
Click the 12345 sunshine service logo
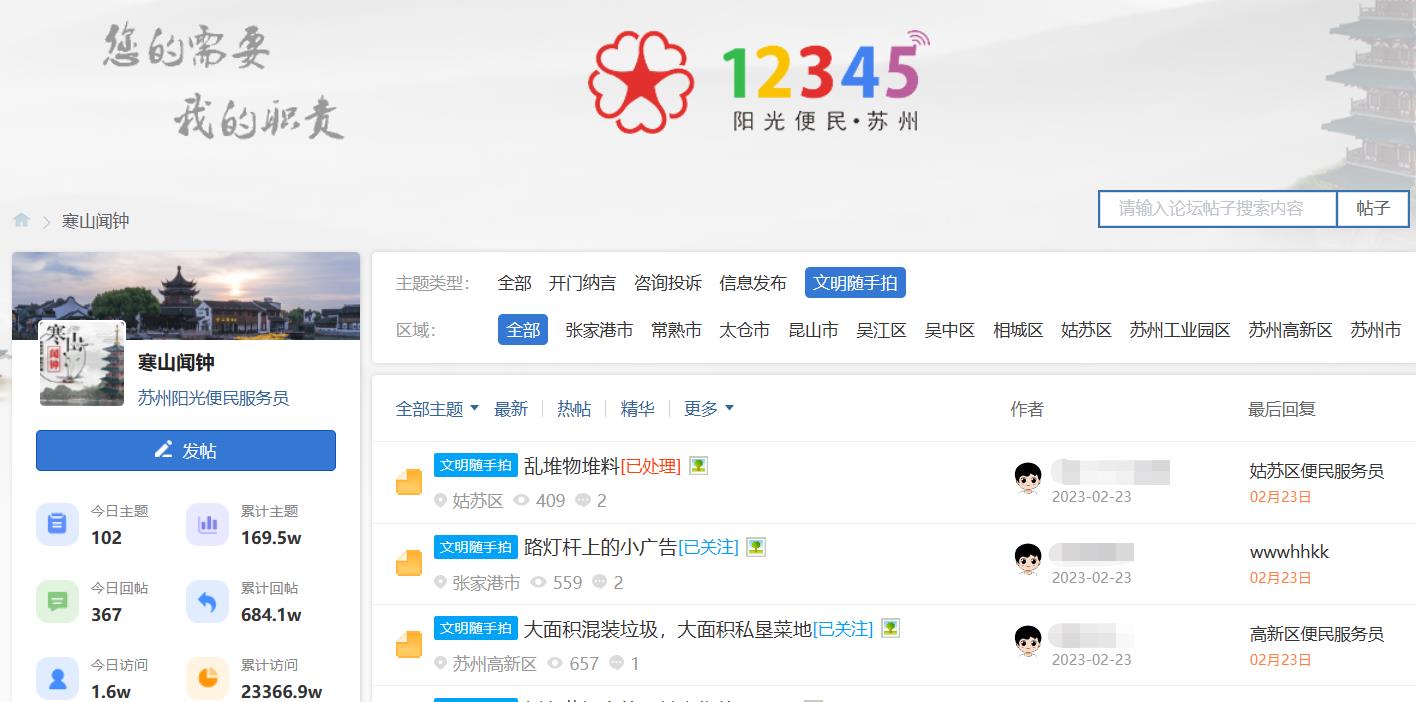pyautogui.click(x=759, y=81)
